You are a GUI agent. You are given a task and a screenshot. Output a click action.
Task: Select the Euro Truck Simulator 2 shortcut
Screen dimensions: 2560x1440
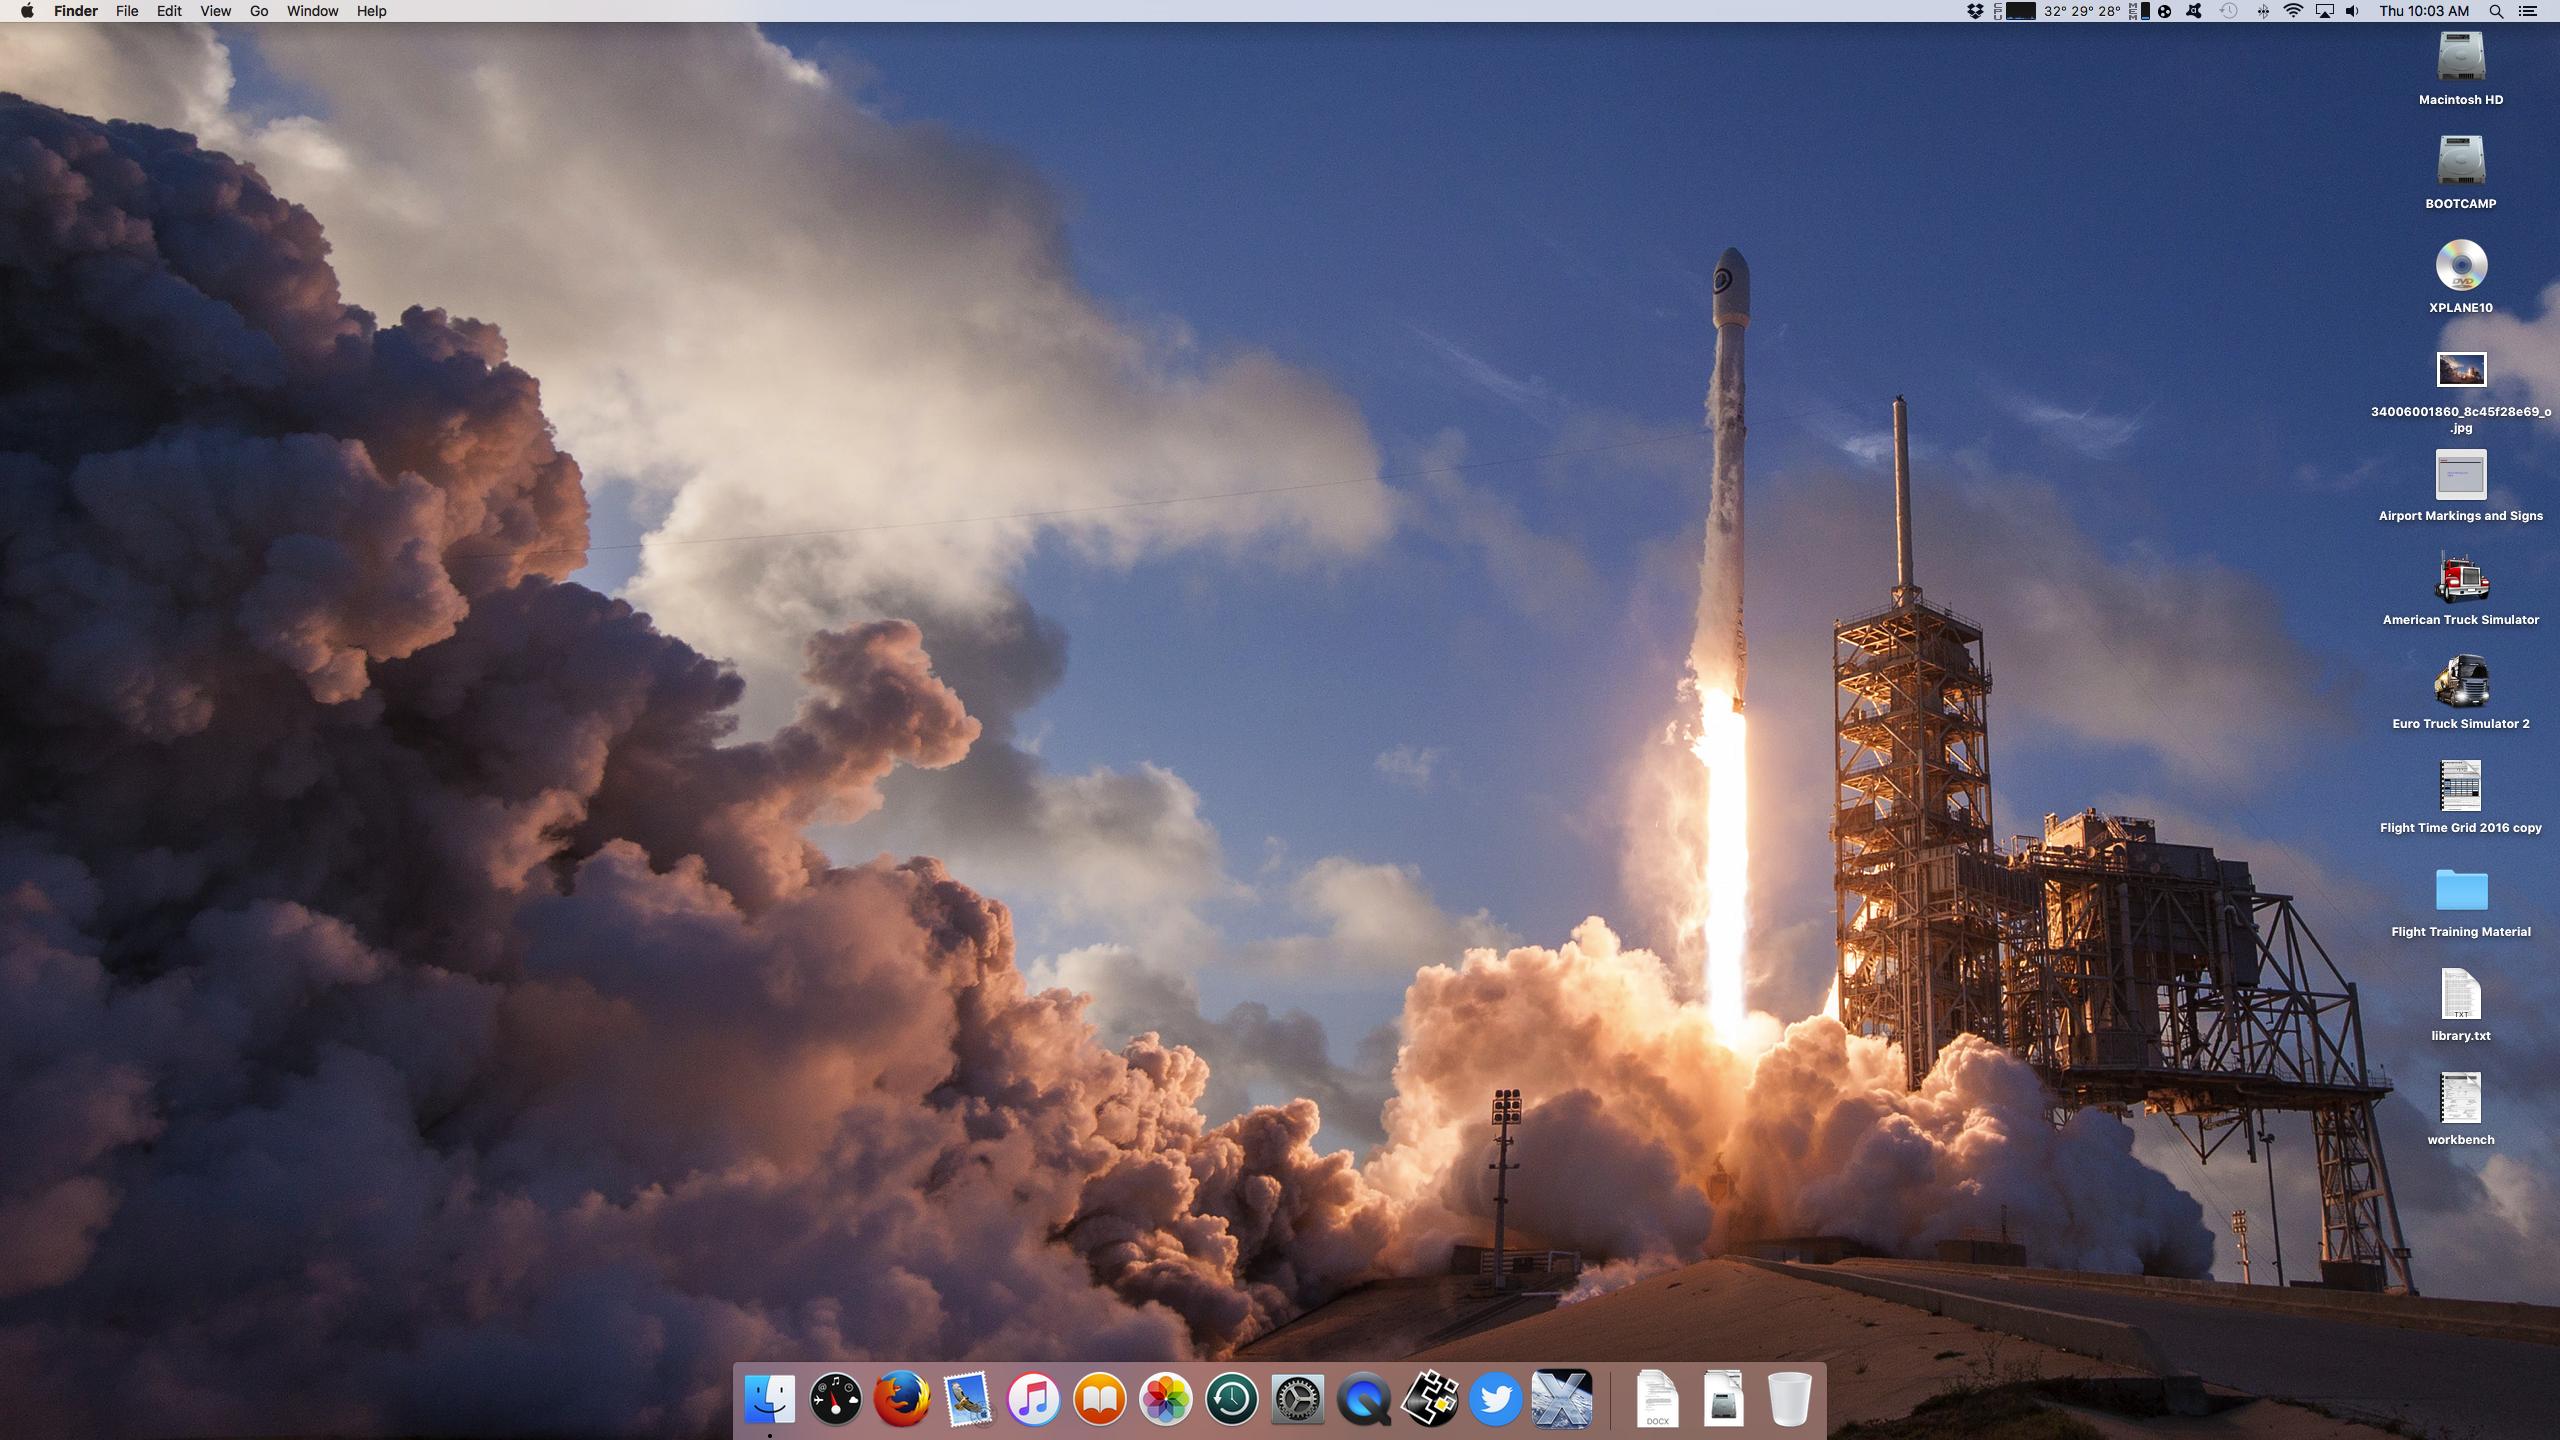[x=2461, y=681]
